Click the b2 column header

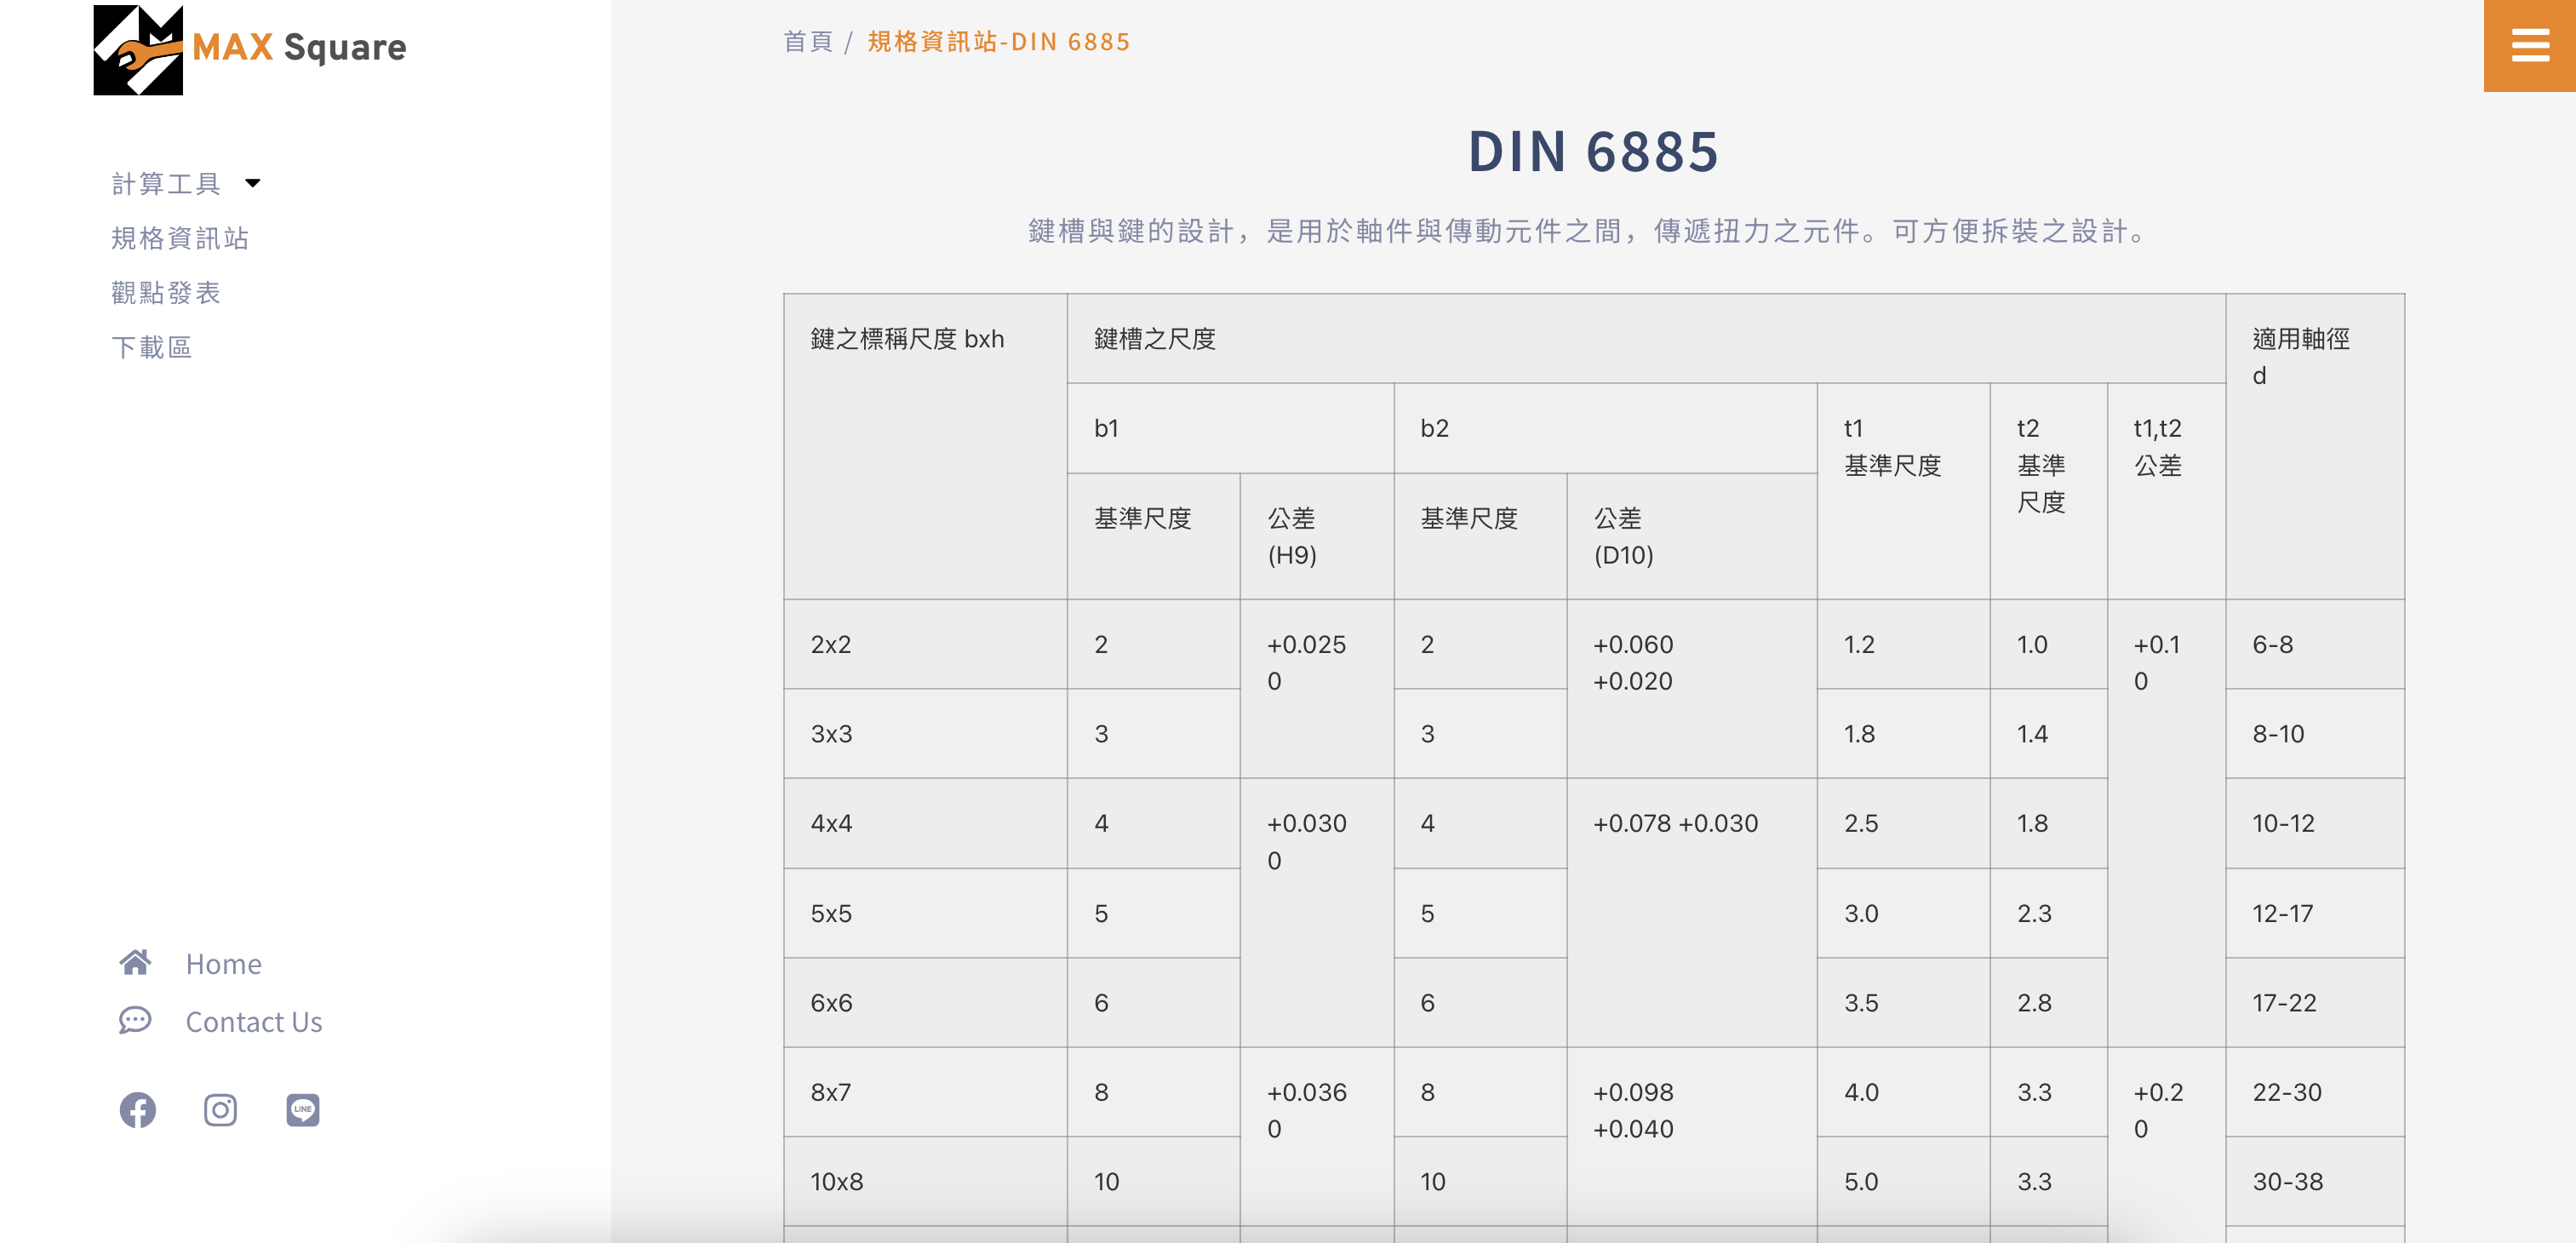[1605, 428]
